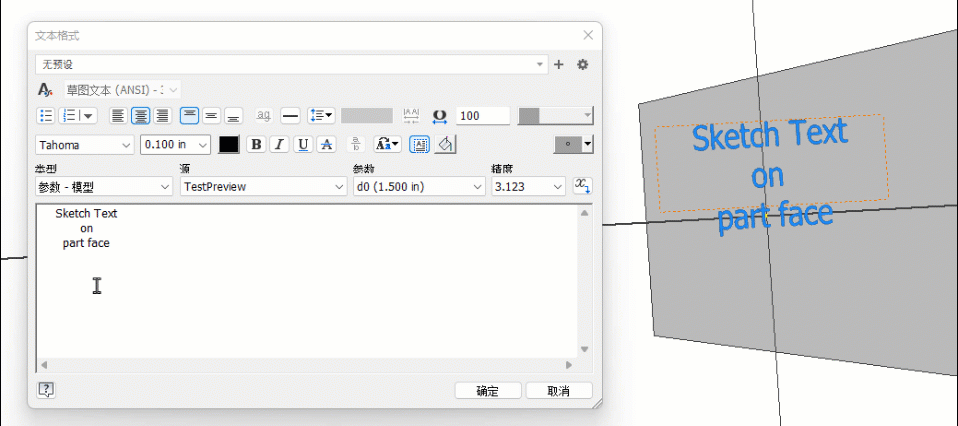Toggle strikethrough formatting

click(x=327, y=145)
